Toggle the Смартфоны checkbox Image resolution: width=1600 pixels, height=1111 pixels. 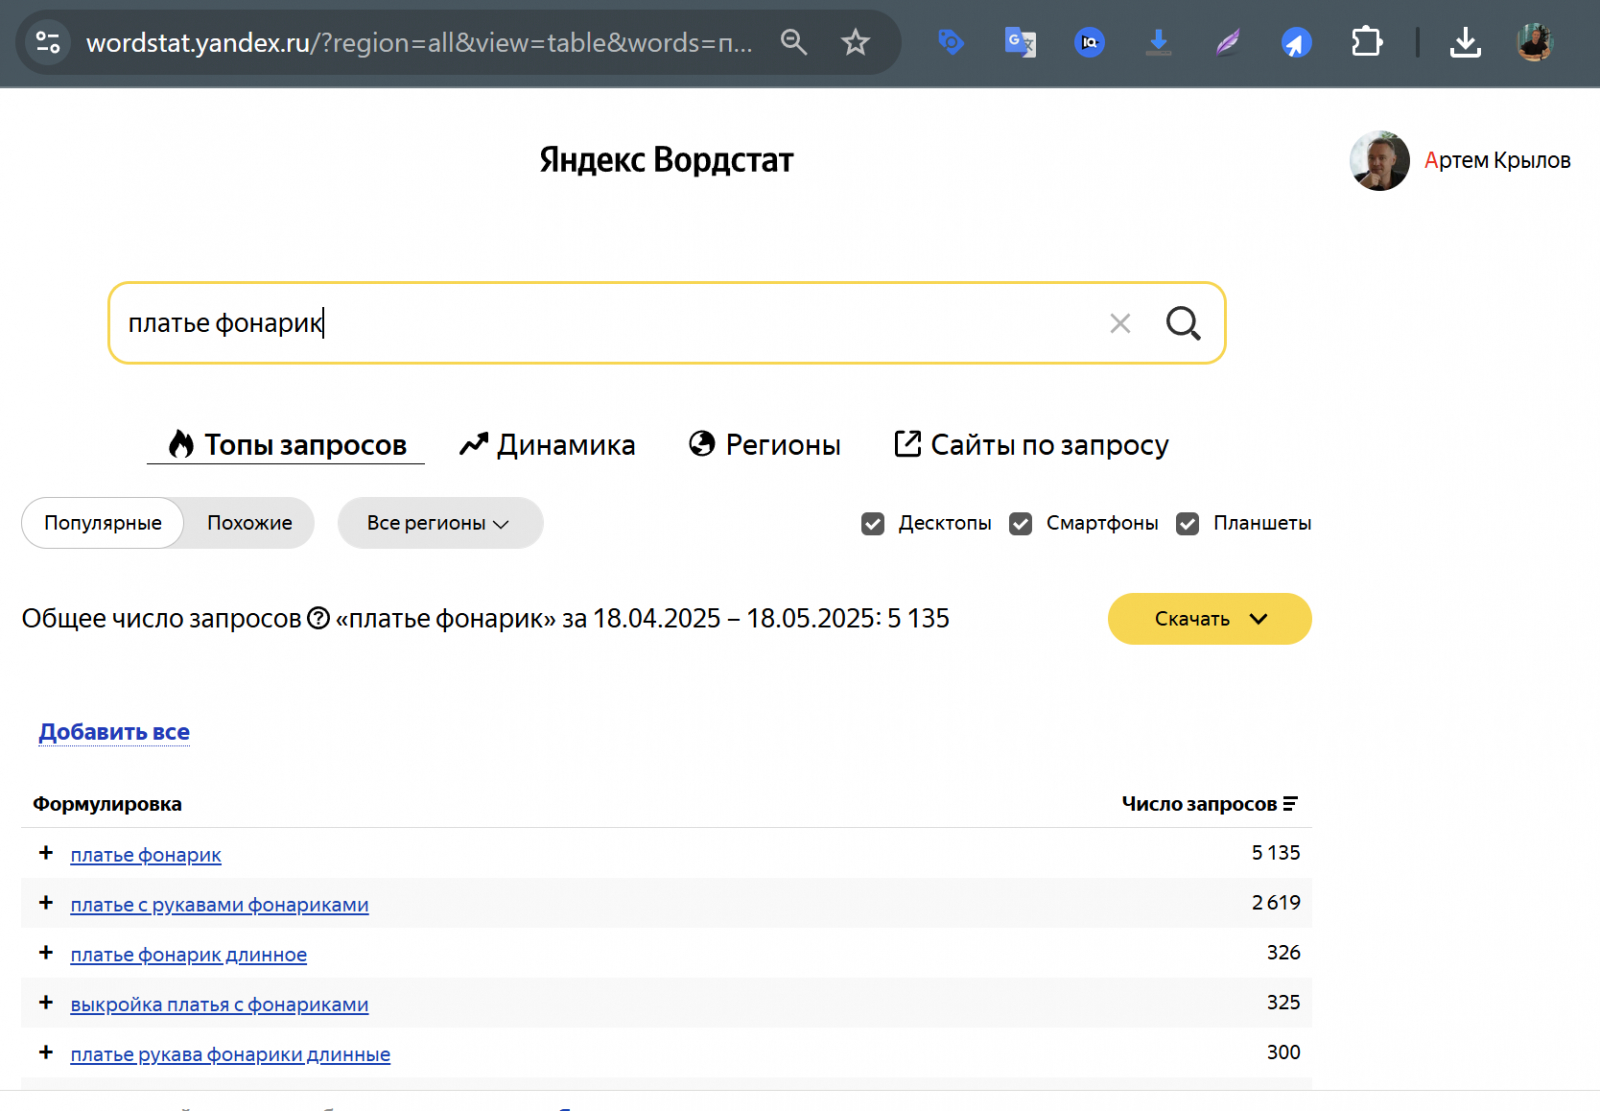[1020, 524]
